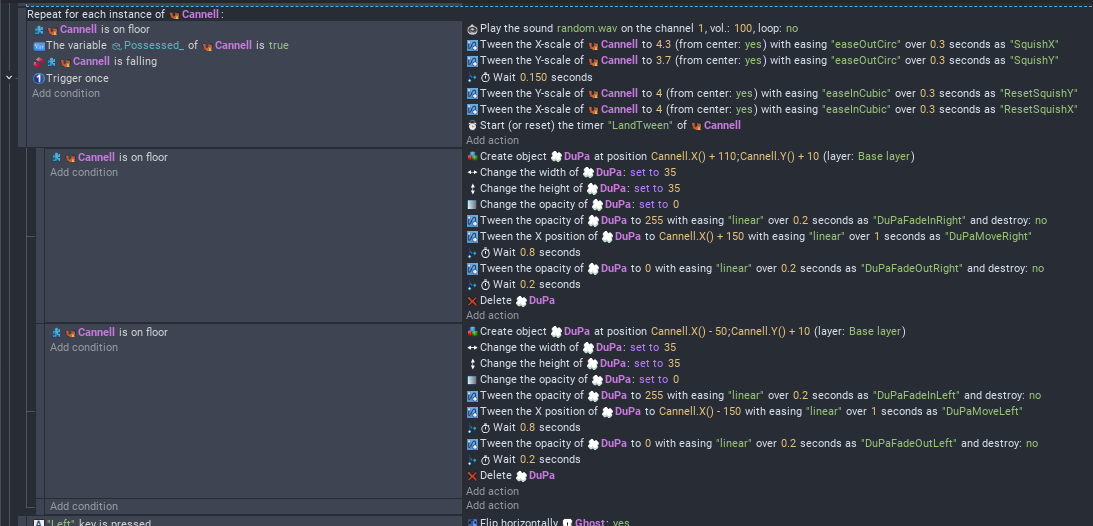
Task: Click the Play sound action speaker icon
Action: (472, 29)
